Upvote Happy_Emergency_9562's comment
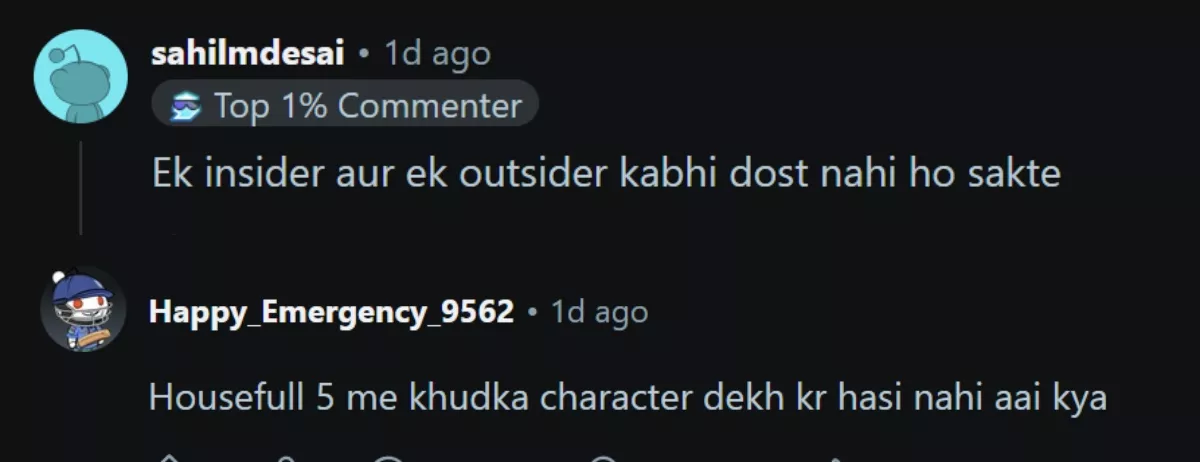The height and width of the screenshot is (462, 1200). click(168, 459)
